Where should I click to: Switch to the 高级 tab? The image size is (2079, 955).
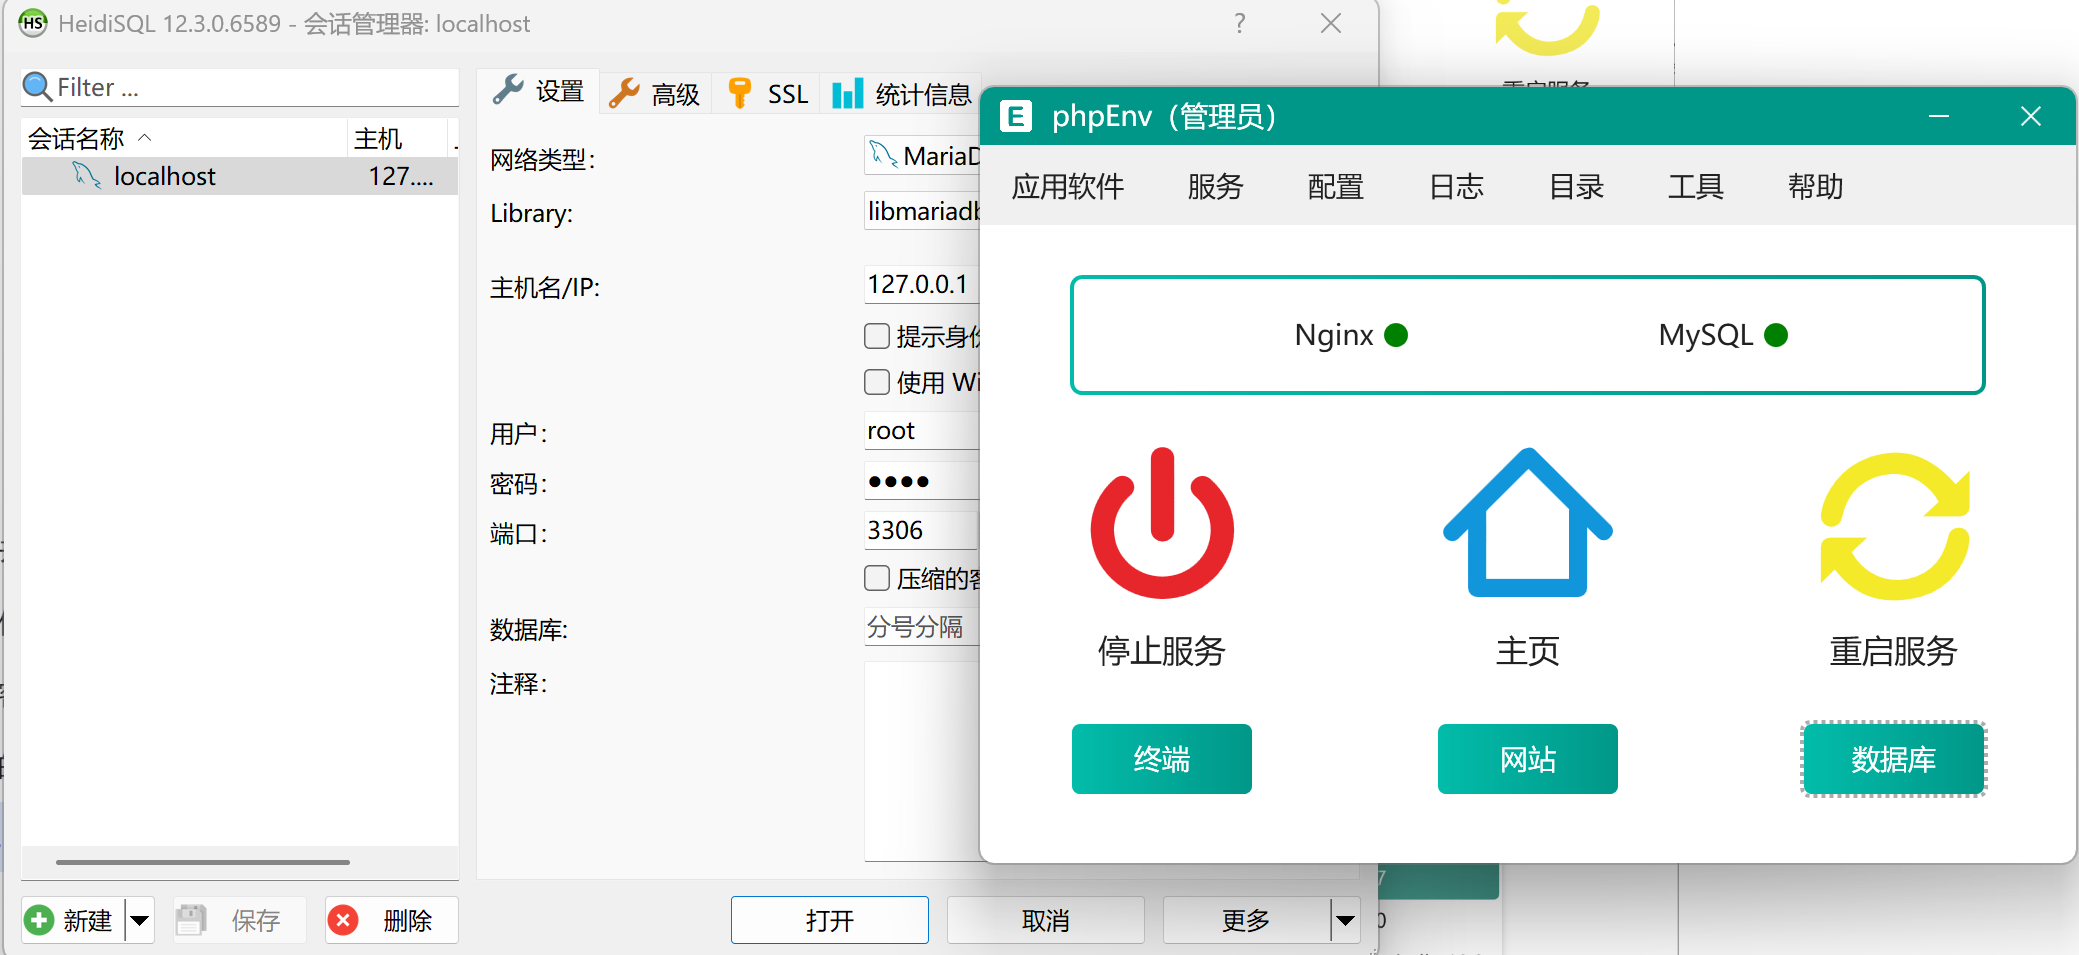click(x=655, y=94)
